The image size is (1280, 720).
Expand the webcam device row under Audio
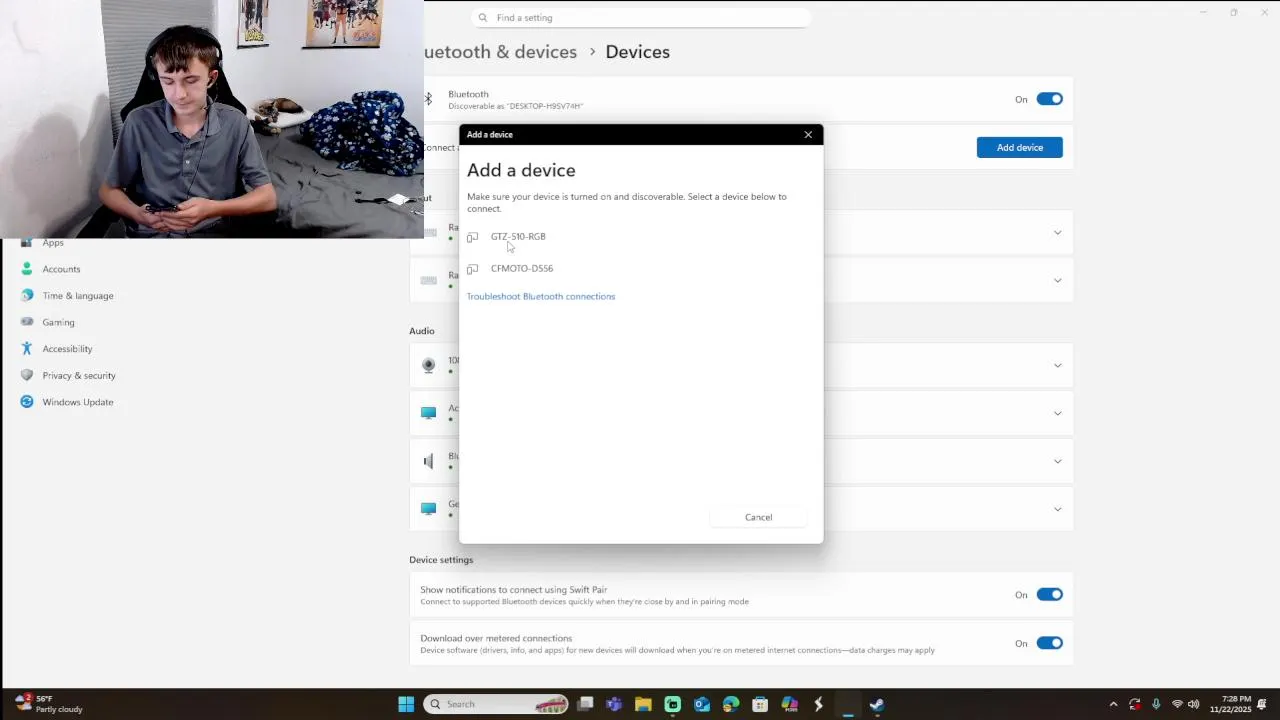(x=1057, y=365)
